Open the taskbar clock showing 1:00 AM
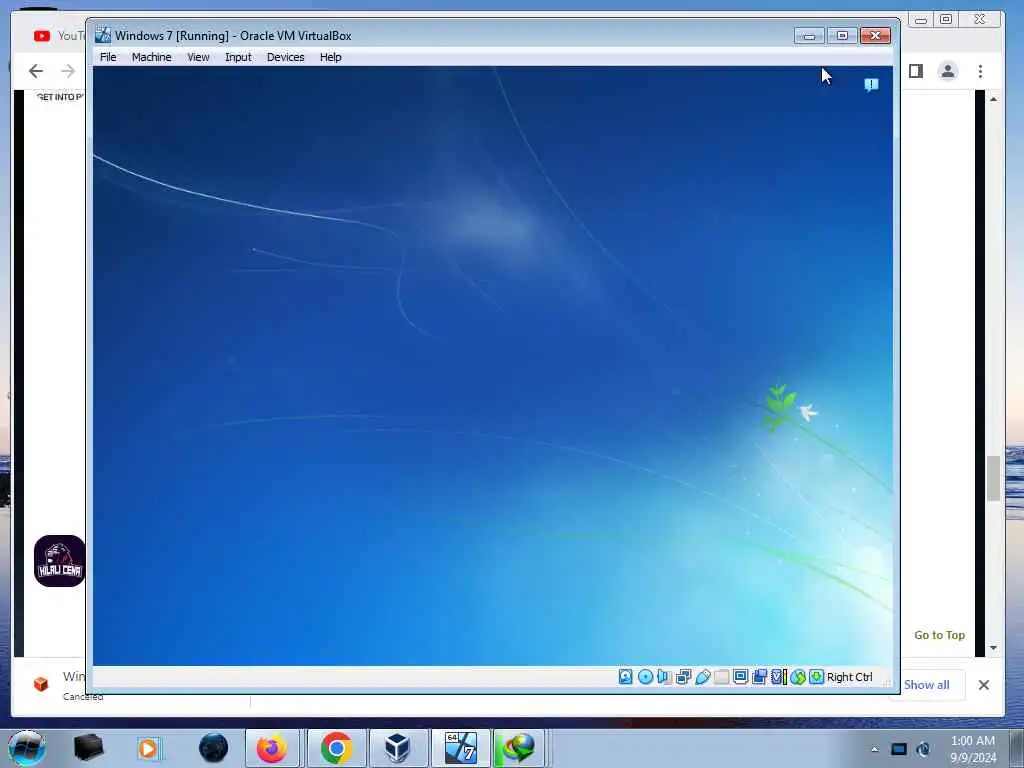 click(x=973, y=748)
